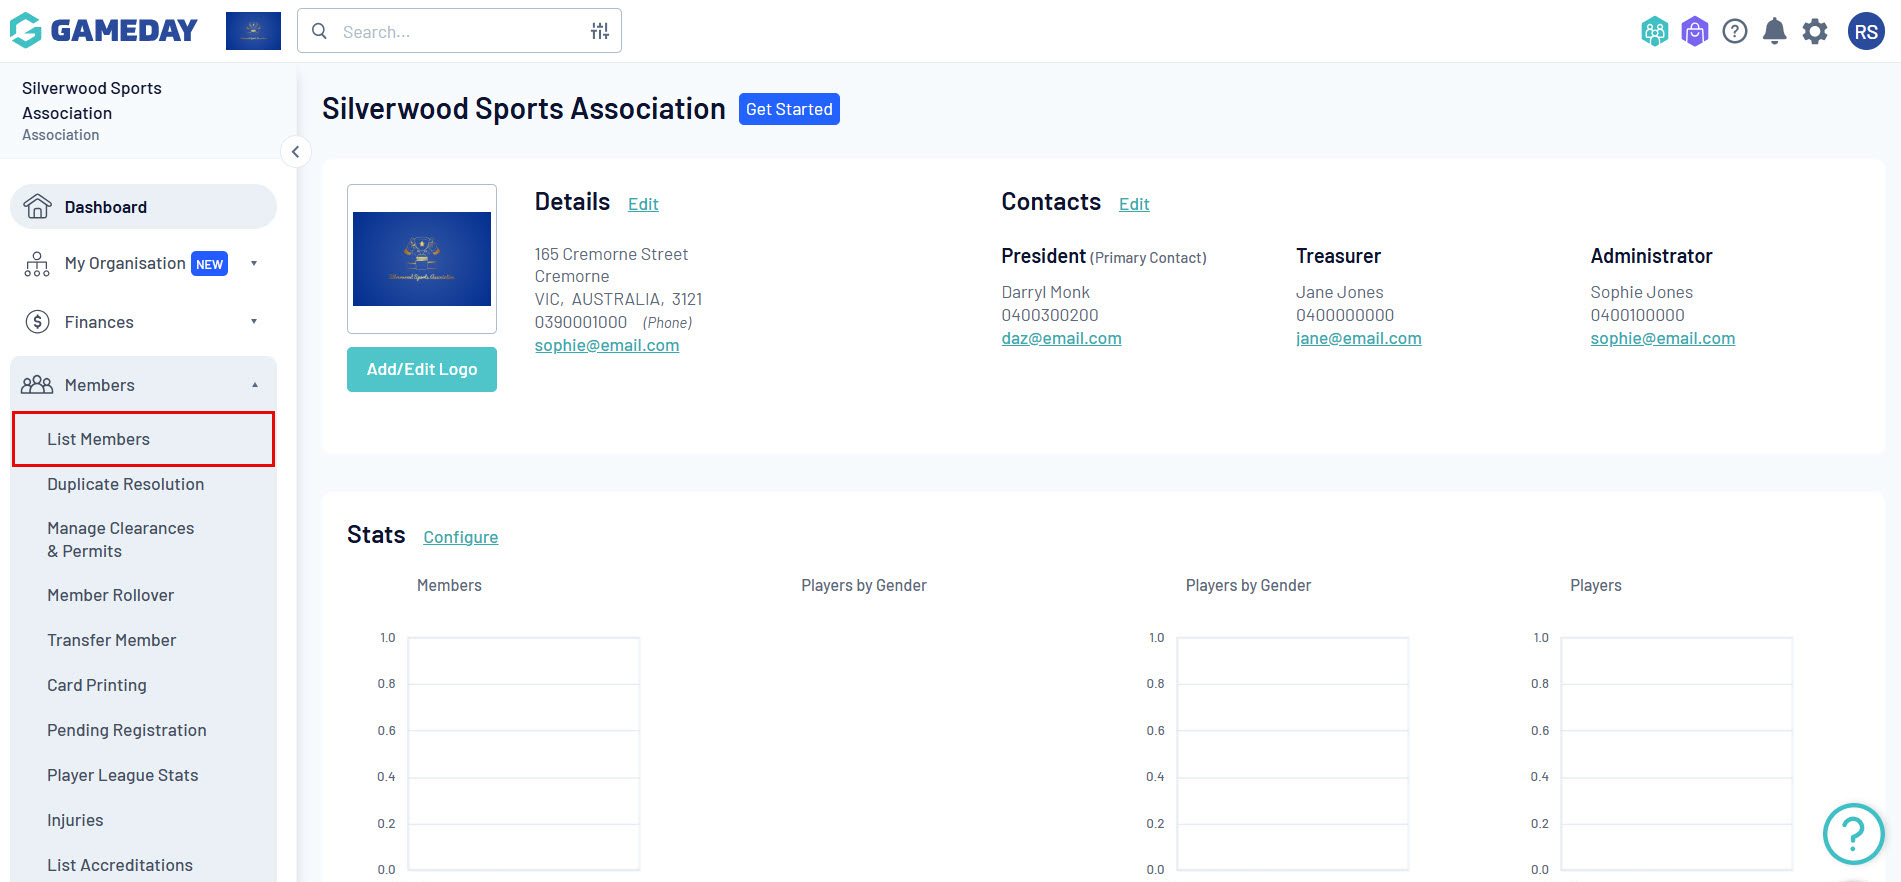Click the Finances dollar icon

37,322
